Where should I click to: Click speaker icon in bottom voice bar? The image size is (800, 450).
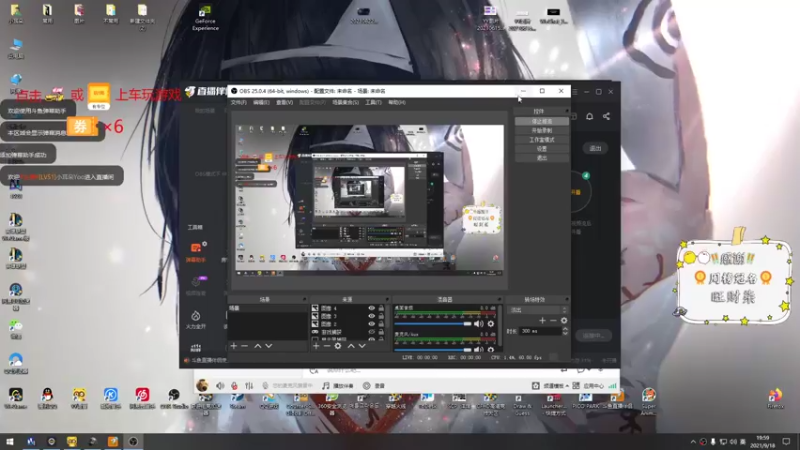tap(220, 386)
